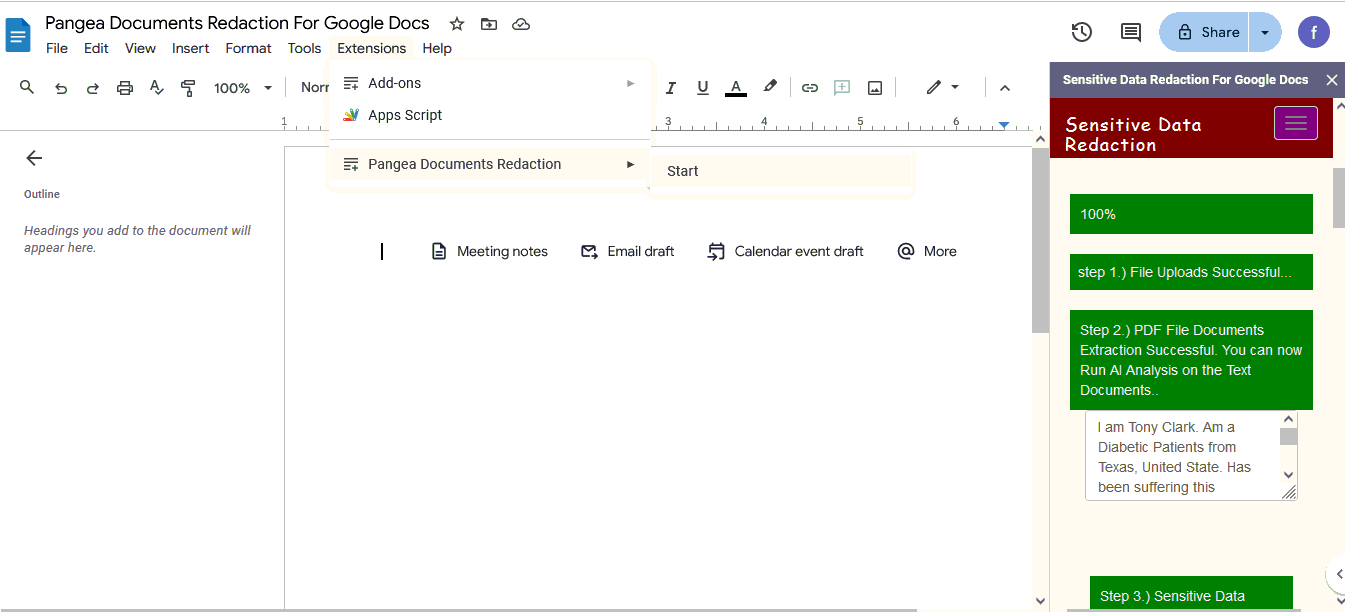Open the Format menu
1345x612 pixels.
(248, 48)
